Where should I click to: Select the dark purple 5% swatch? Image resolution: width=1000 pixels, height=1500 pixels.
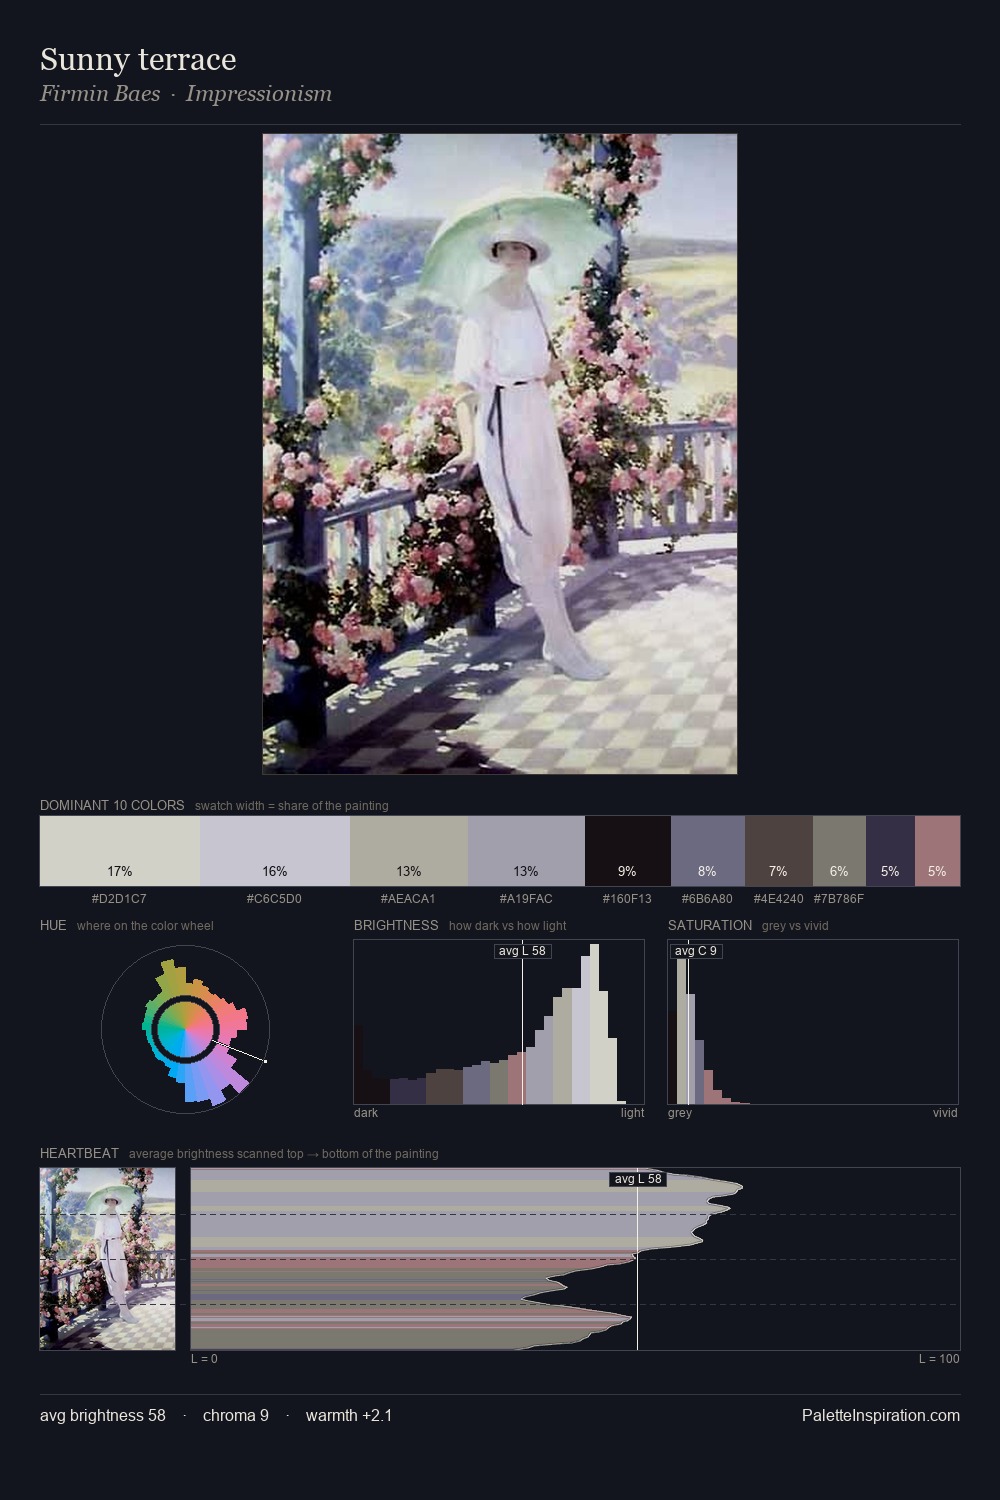(890, 851)
